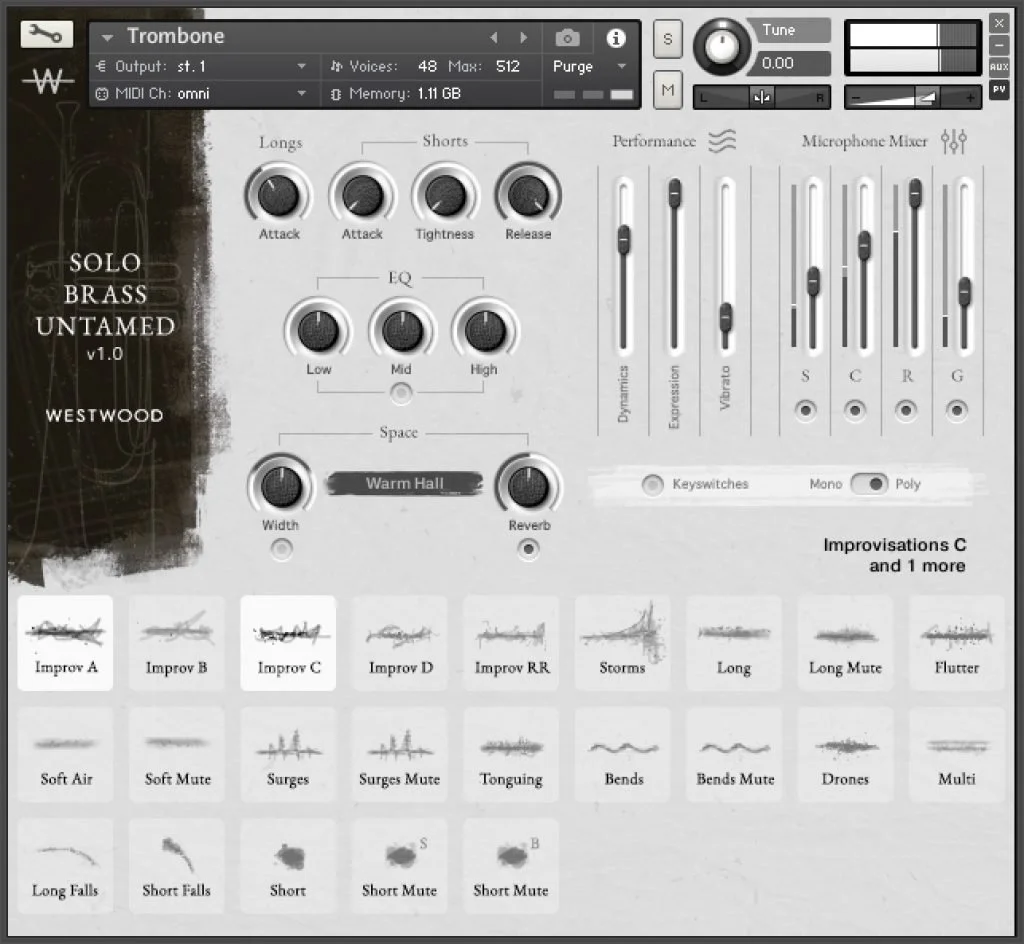This screenshot has height=944, width=1024.
Task: Click the Westwood W logo
Action: click(x=48, y=82)
